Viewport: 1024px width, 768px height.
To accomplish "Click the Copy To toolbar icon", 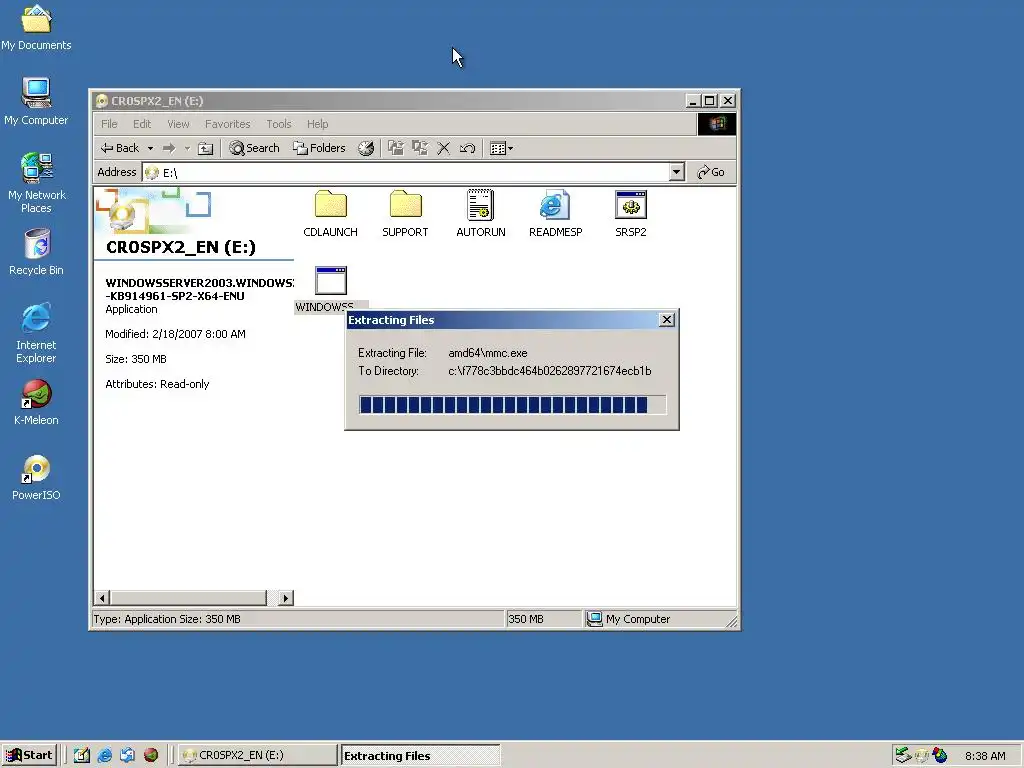I will [420, 148].
